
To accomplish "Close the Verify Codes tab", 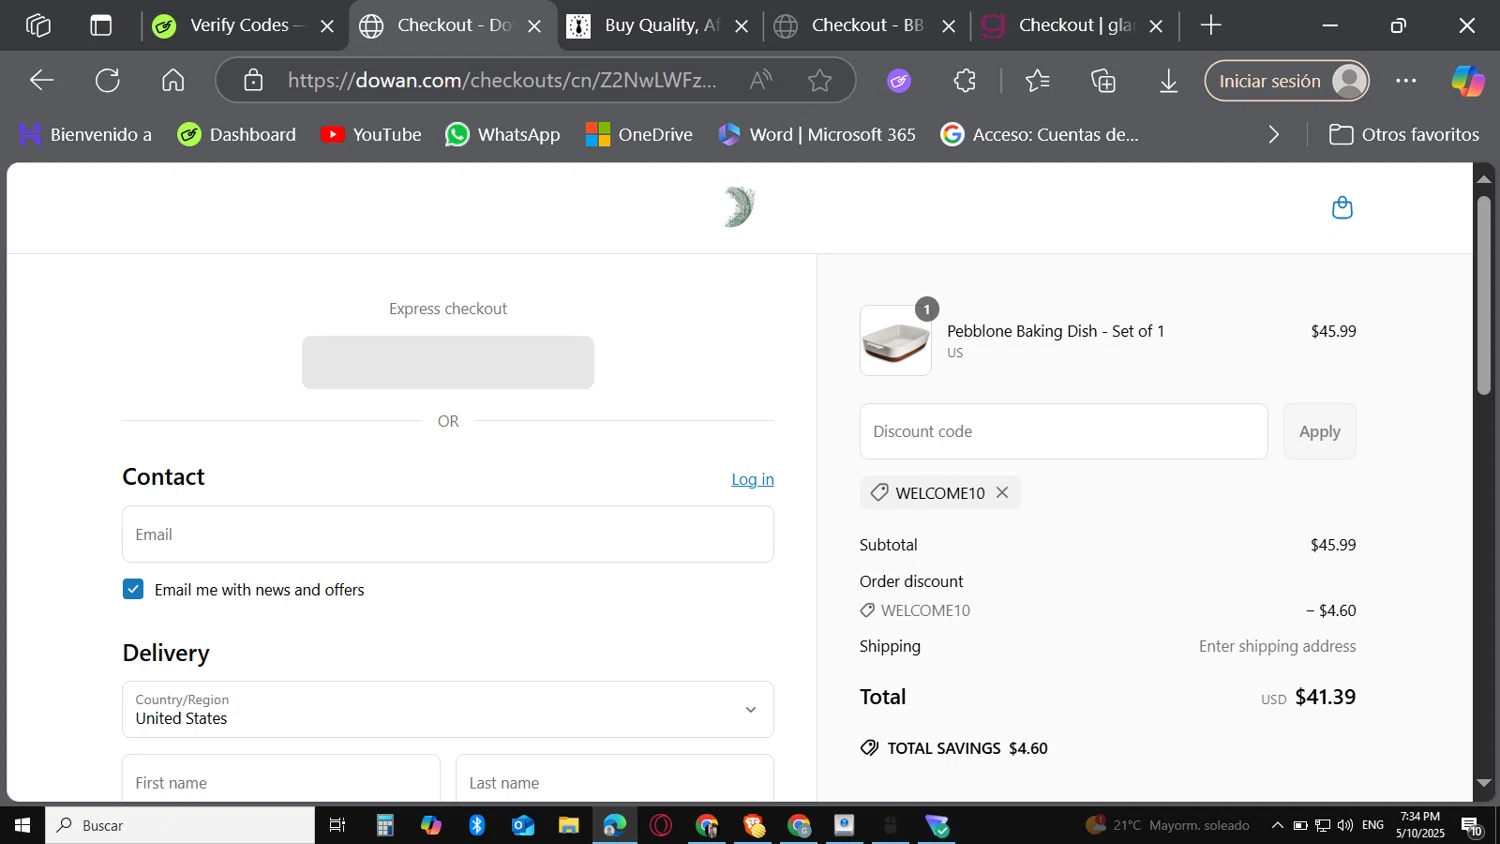I will 327,27.
